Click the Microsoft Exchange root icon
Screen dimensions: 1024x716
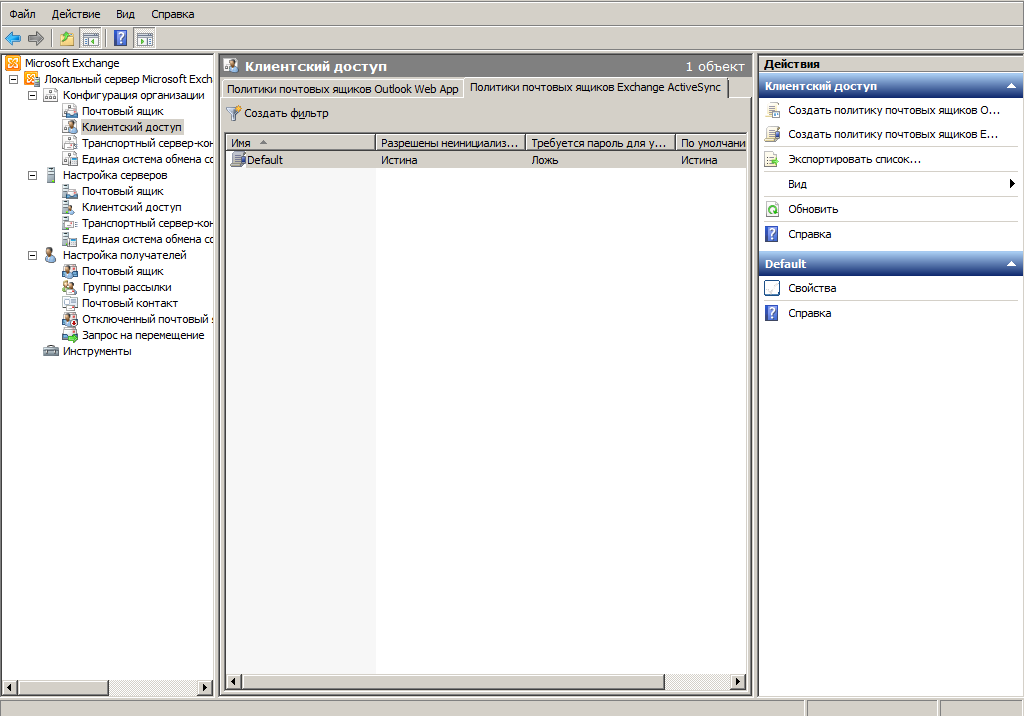(13, 63)
